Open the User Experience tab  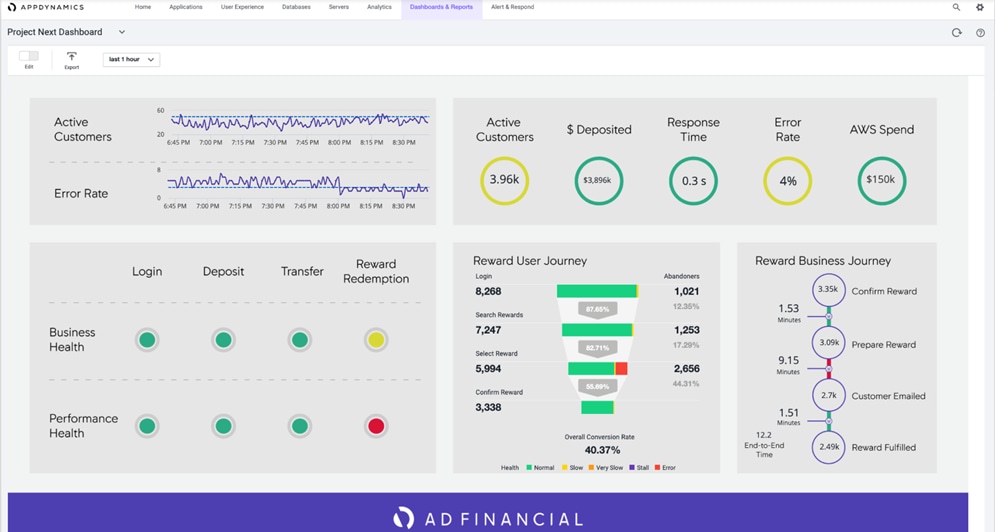coord(242,7)
